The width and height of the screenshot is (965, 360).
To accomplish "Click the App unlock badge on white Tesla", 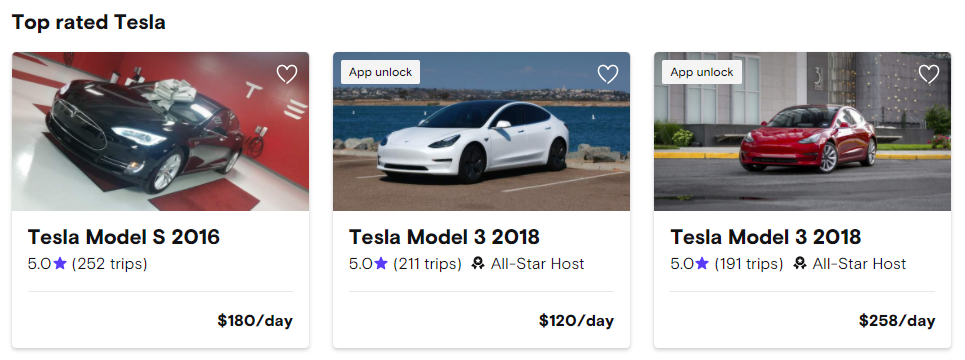I will point(380,72).
